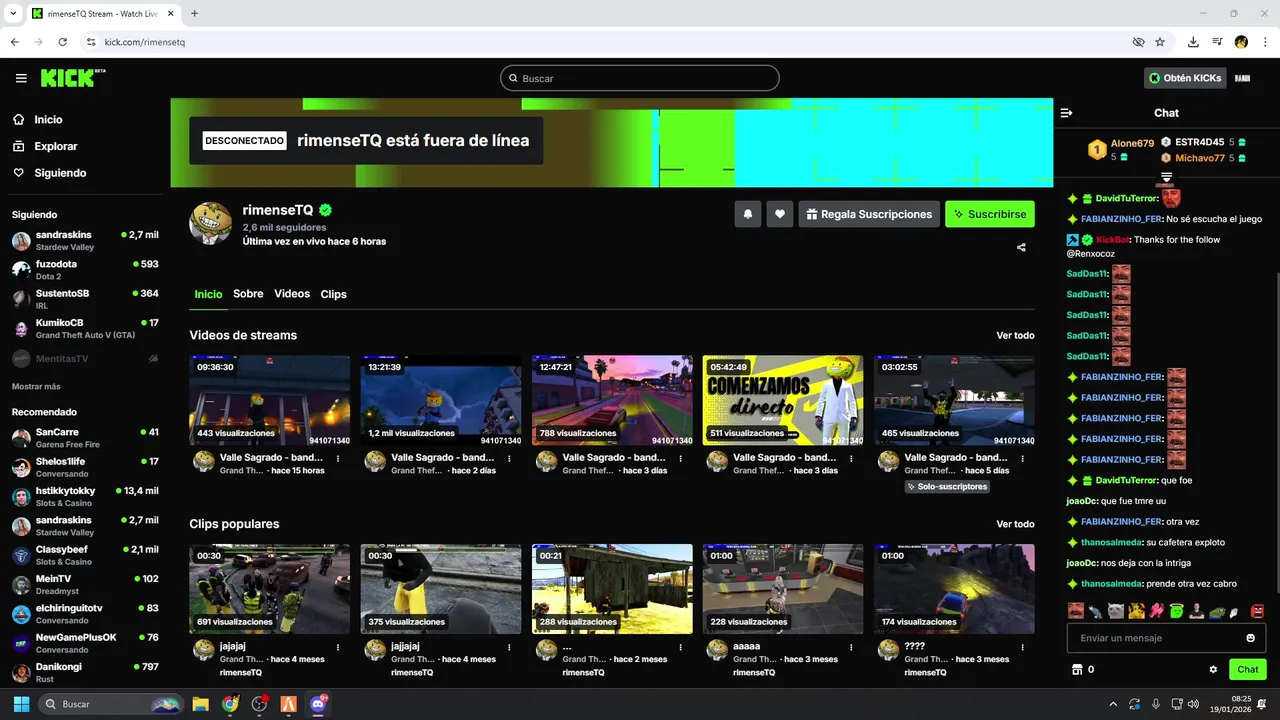
Task: Select the Sobre tab
Action: 248,294
